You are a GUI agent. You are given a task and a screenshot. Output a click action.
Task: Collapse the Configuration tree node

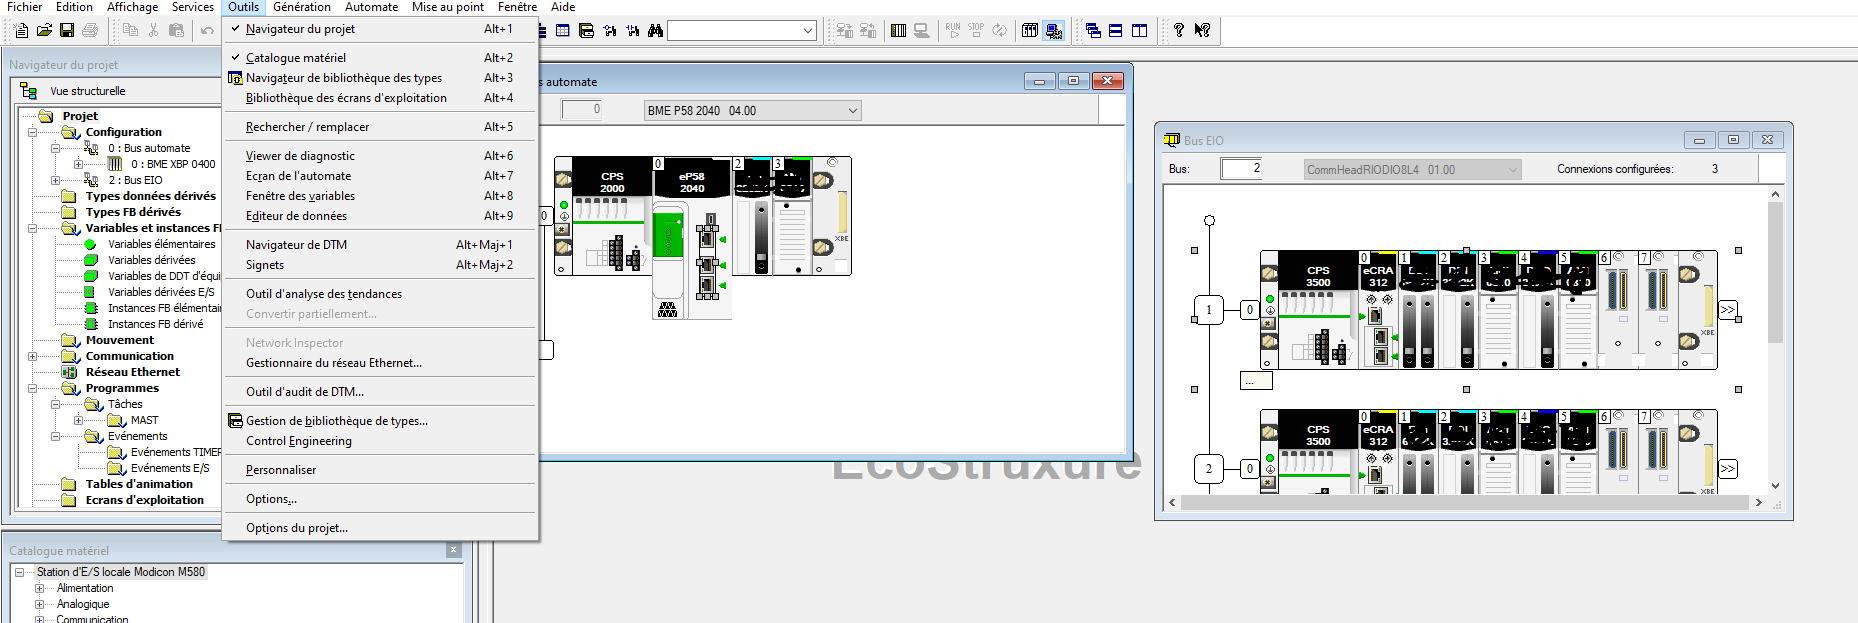pos(33,132)
